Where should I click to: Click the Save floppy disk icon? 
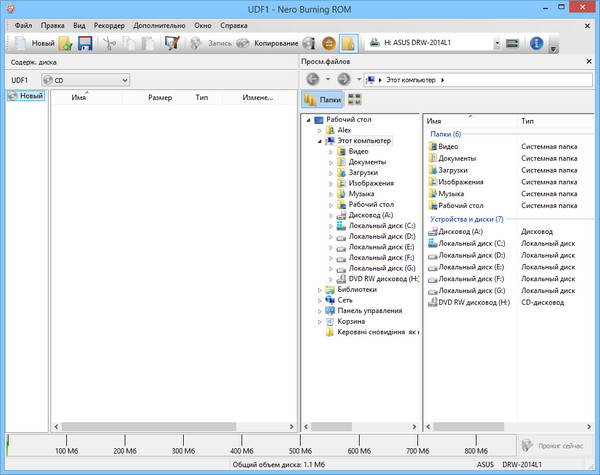85,44
